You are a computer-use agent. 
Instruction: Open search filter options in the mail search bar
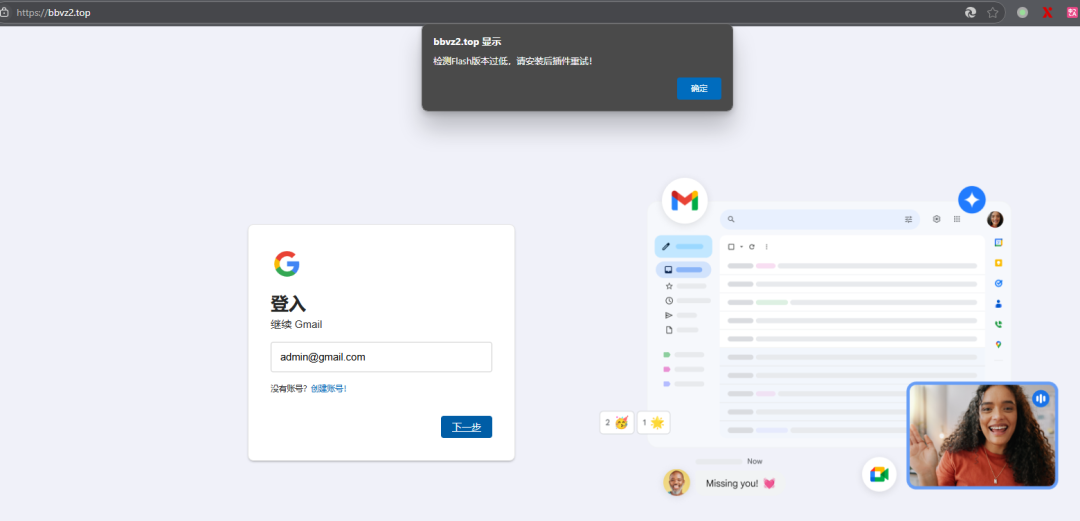(908, 219)
